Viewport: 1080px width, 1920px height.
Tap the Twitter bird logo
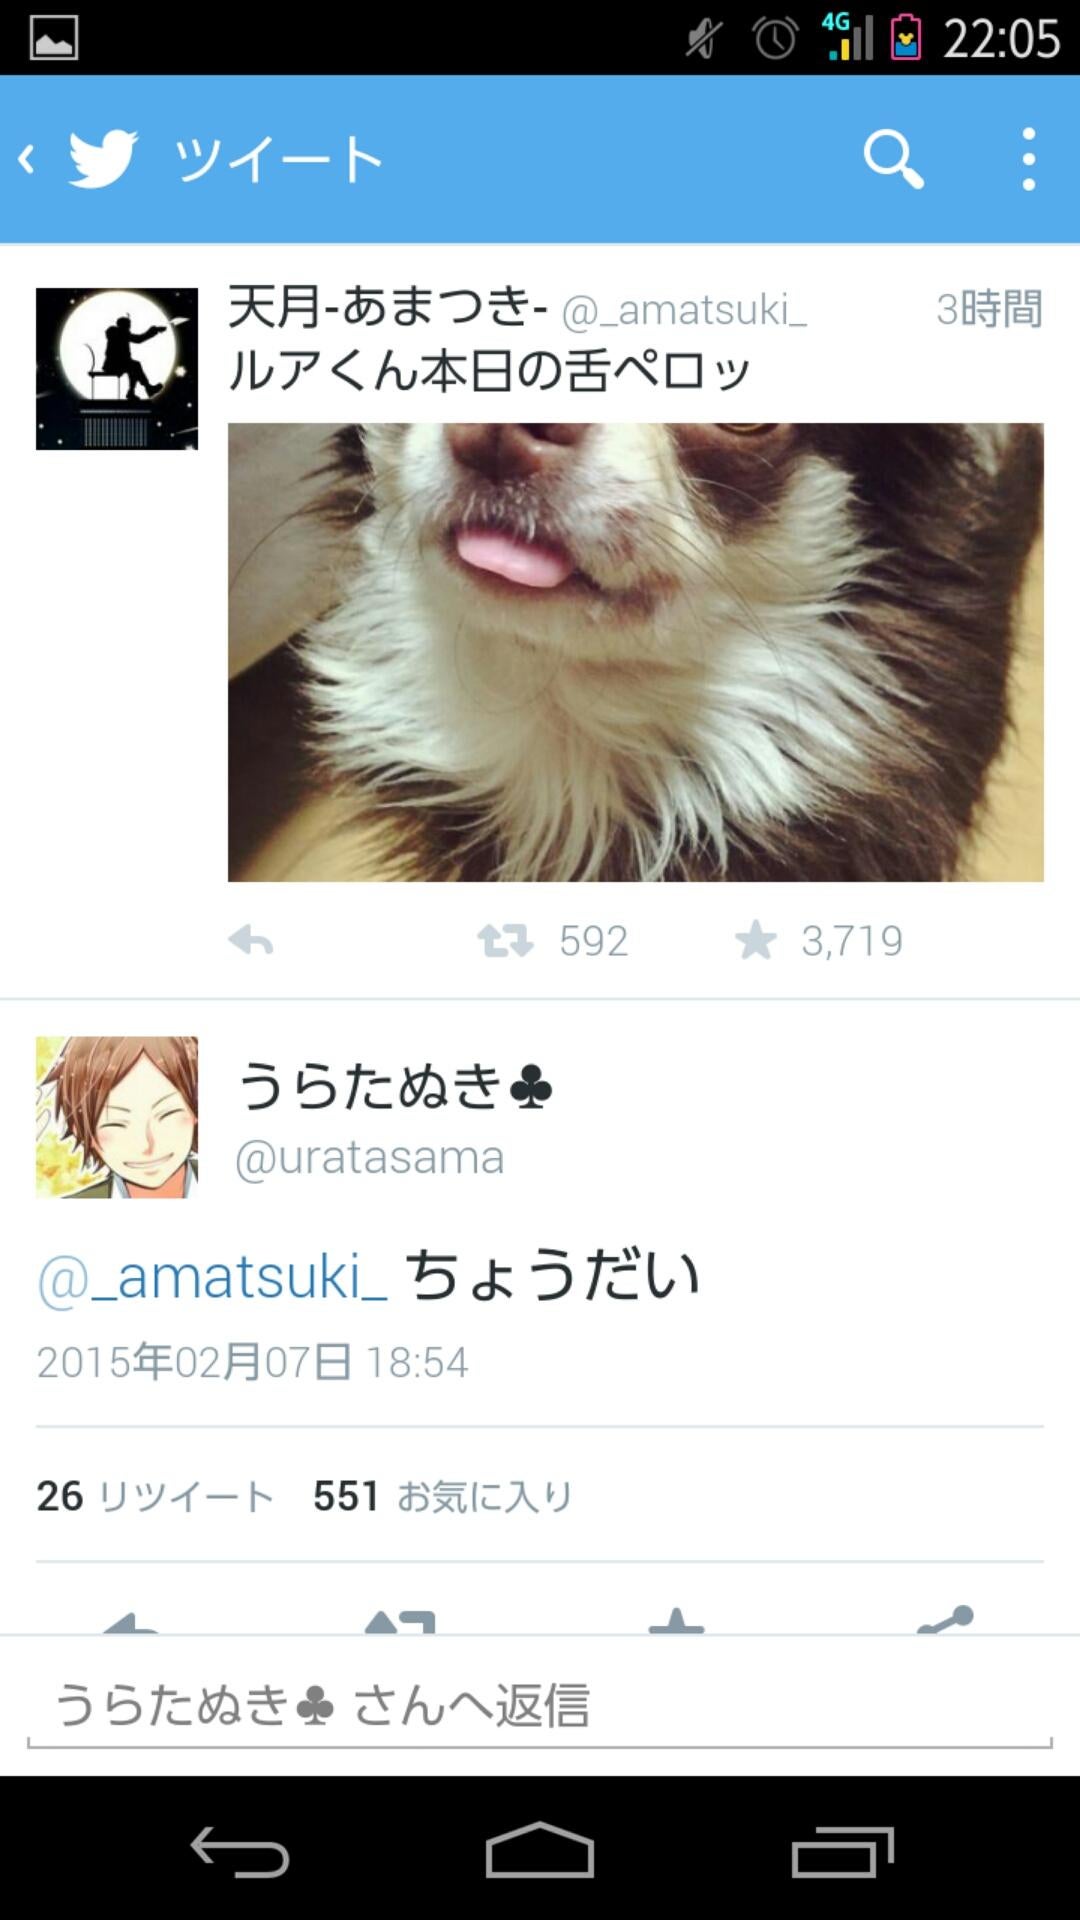[103, 159]
